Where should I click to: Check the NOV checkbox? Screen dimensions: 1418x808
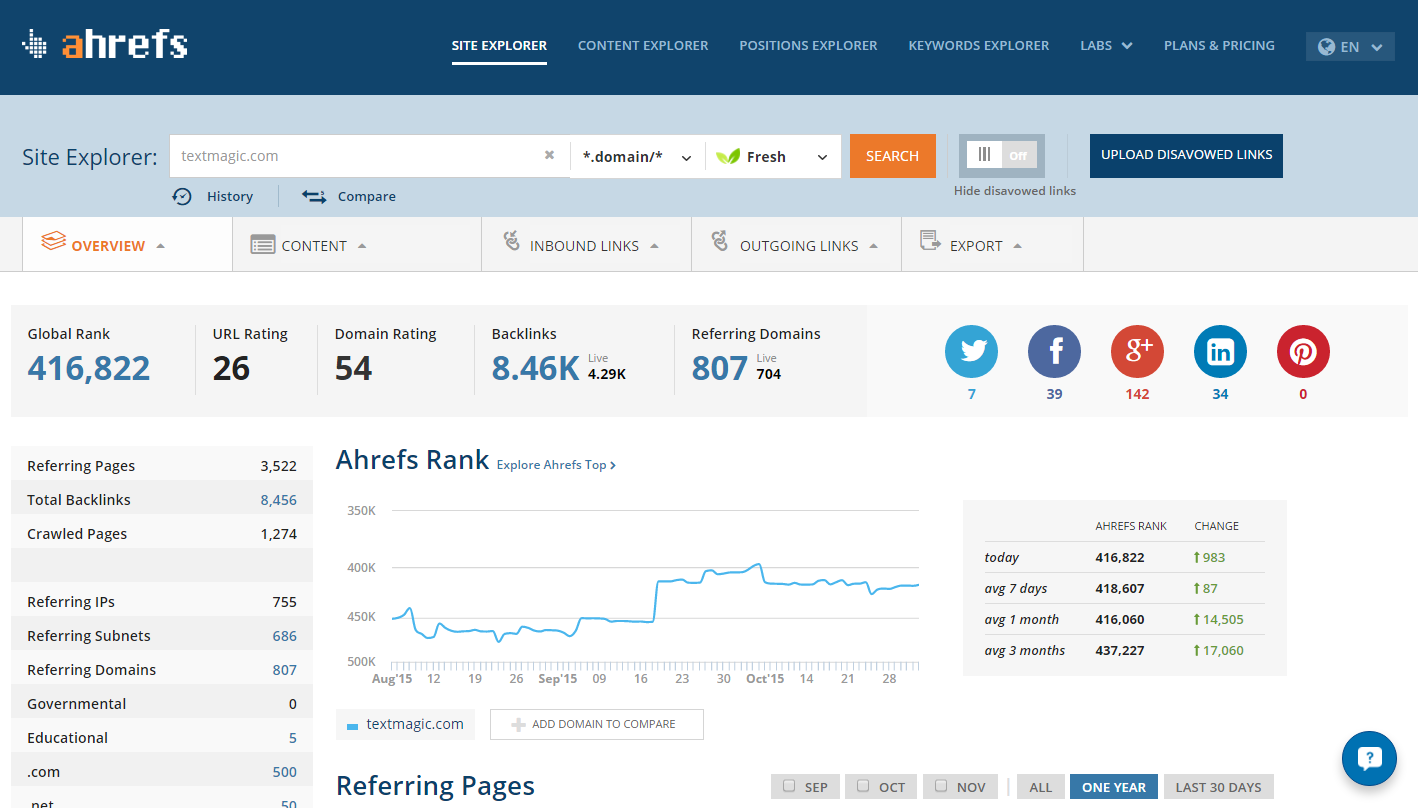pos(941,786)
